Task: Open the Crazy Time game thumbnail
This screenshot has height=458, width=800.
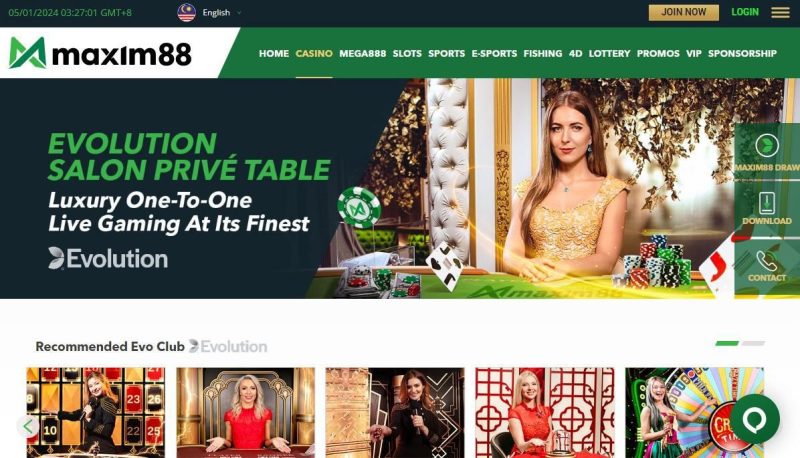Action: [694, 413]
